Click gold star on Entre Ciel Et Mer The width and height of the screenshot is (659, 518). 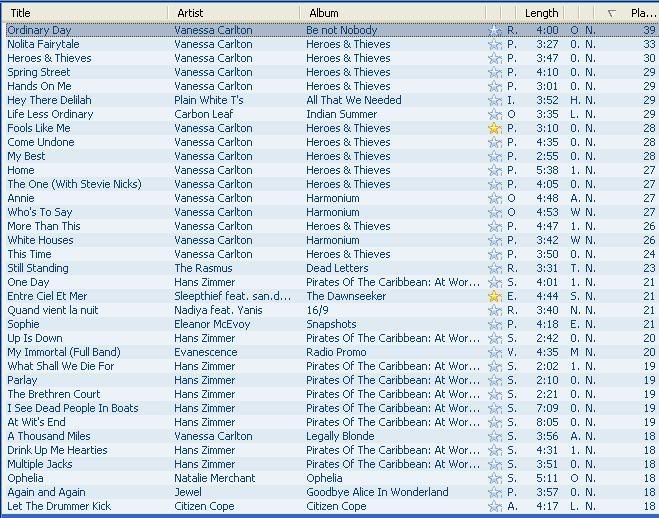click(495, 297)
